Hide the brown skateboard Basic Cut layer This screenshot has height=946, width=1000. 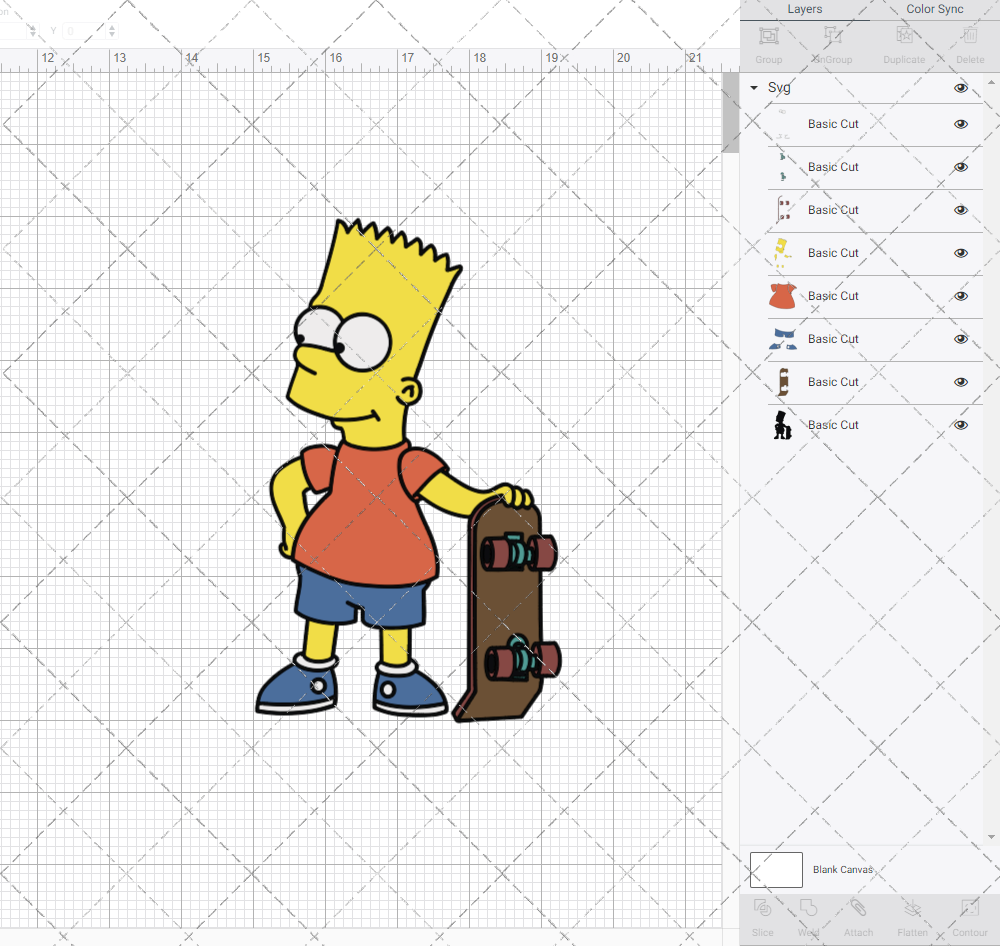[960, 382]
